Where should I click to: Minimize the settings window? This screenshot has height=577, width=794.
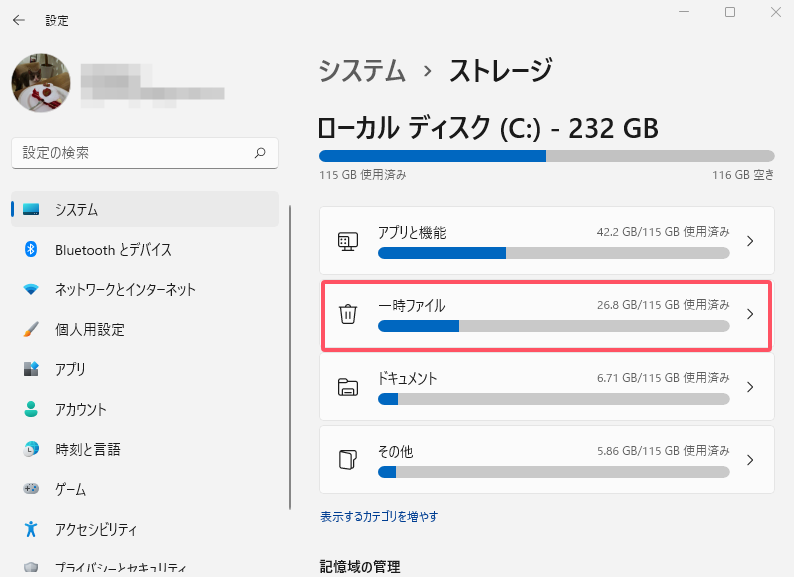click(x=684, y=12)
